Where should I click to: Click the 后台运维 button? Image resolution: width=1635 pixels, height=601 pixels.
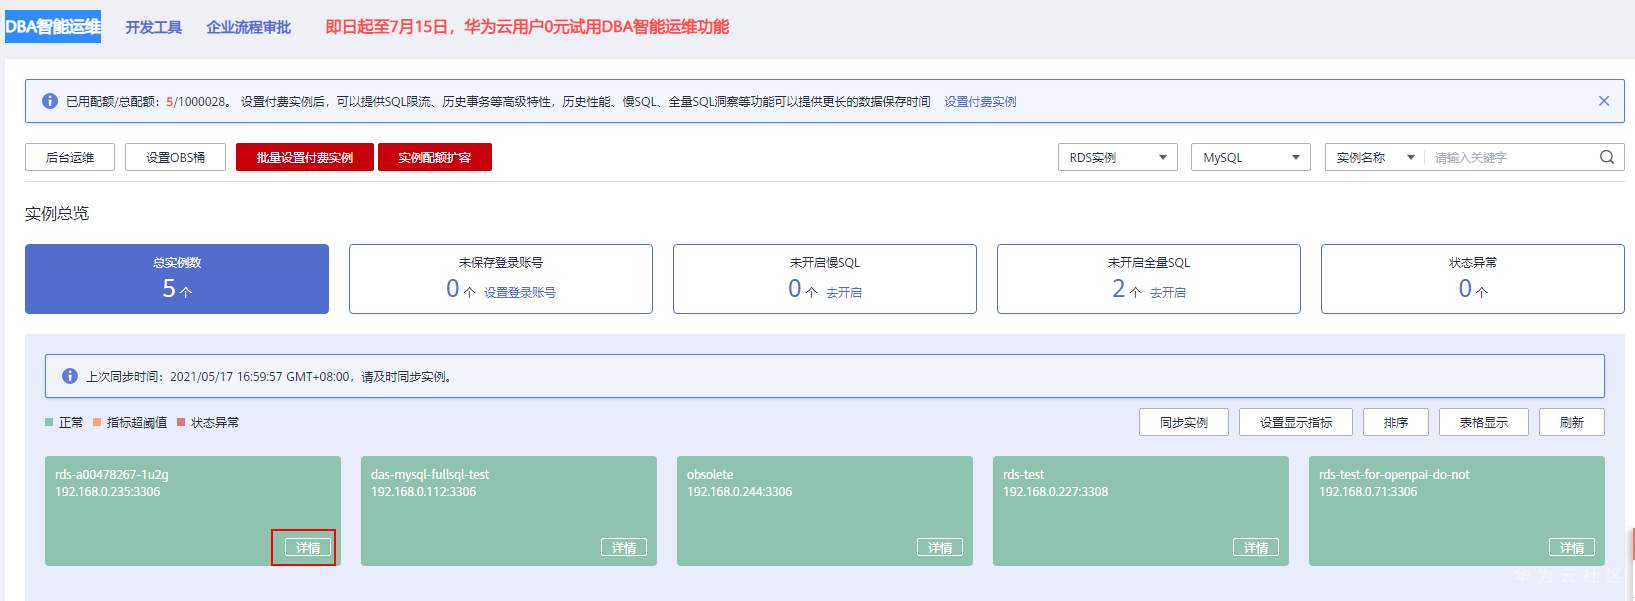coord(70,157)
